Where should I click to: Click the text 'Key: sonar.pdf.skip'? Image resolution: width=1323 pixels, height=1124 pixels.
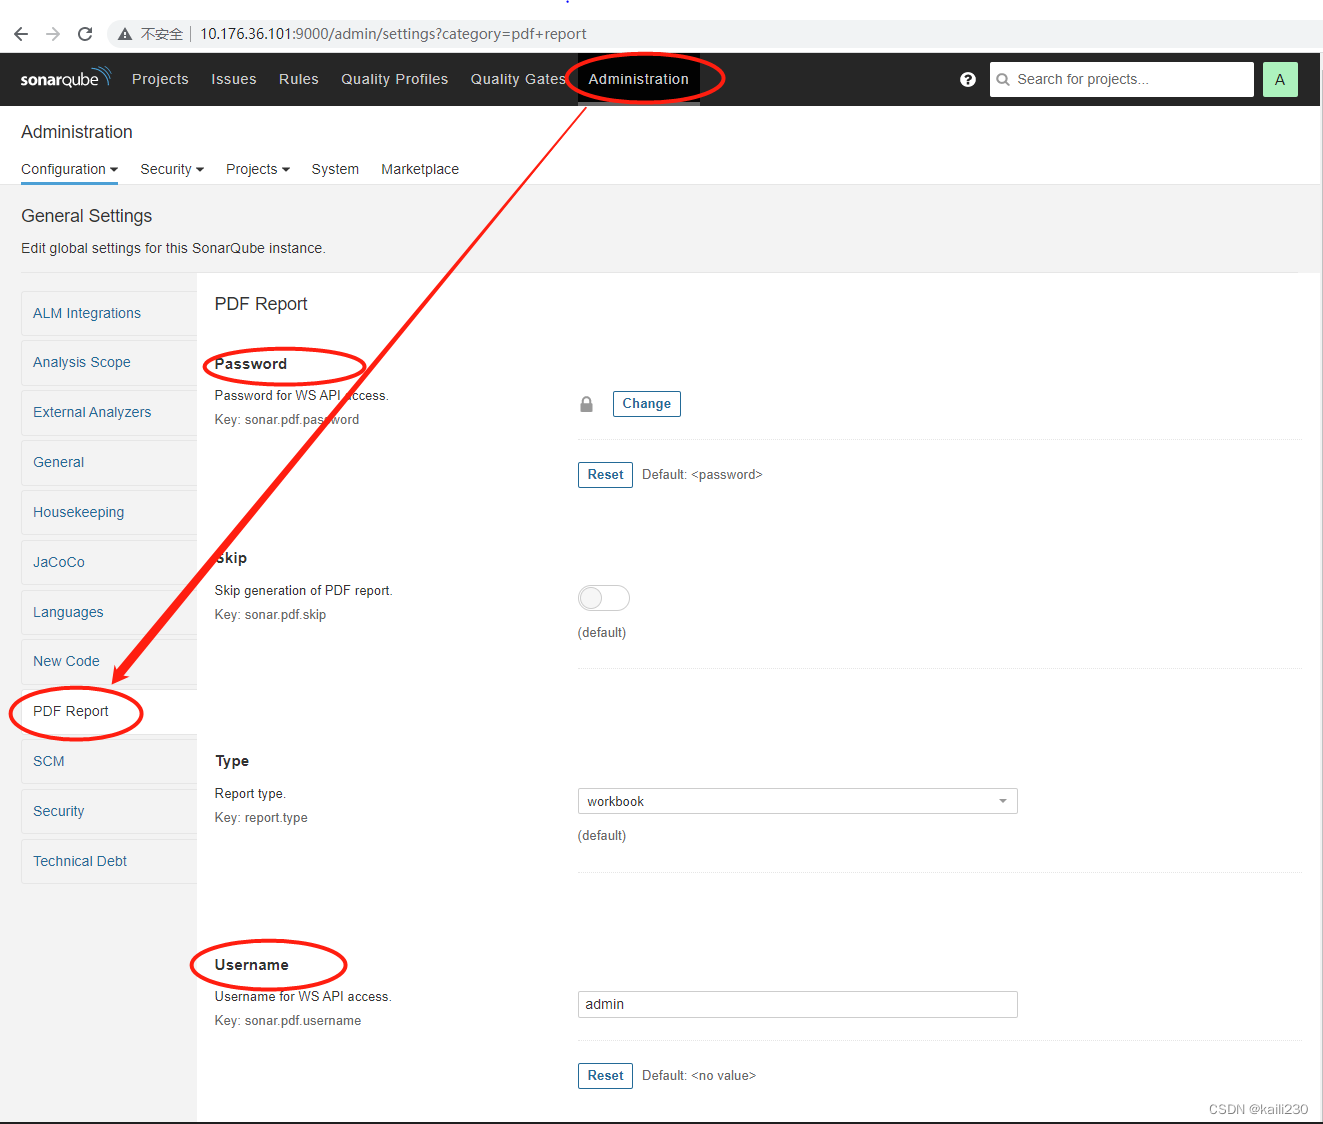point(270,615)
